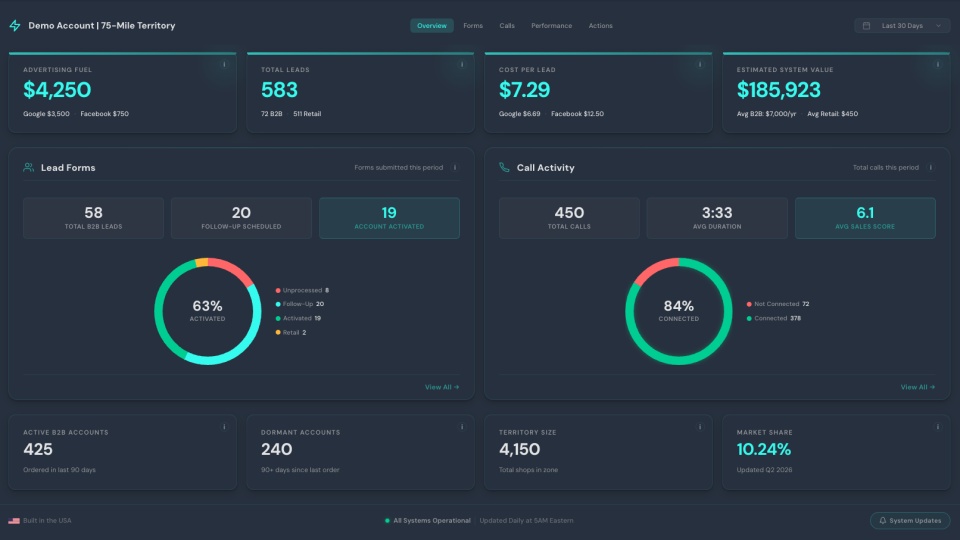Open info icon on Advertising Fuel card

coord(224,64)
